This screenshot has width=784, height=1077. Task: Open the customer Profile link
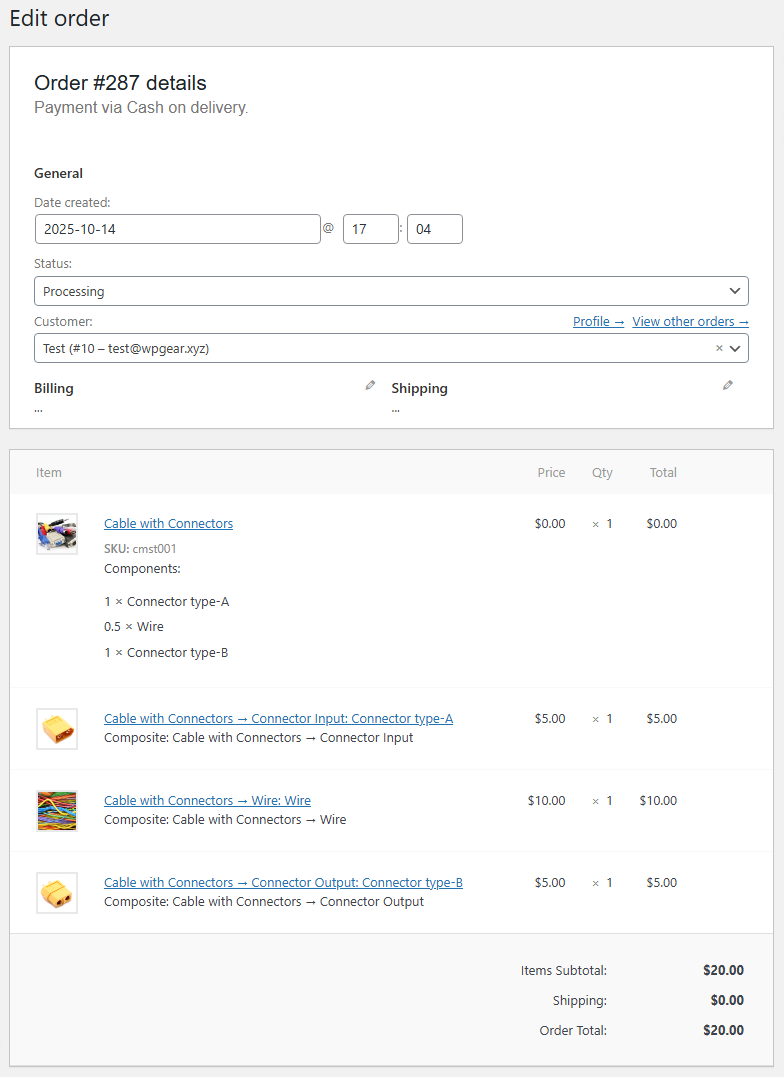pyautogui.click(x=598, y=321)
